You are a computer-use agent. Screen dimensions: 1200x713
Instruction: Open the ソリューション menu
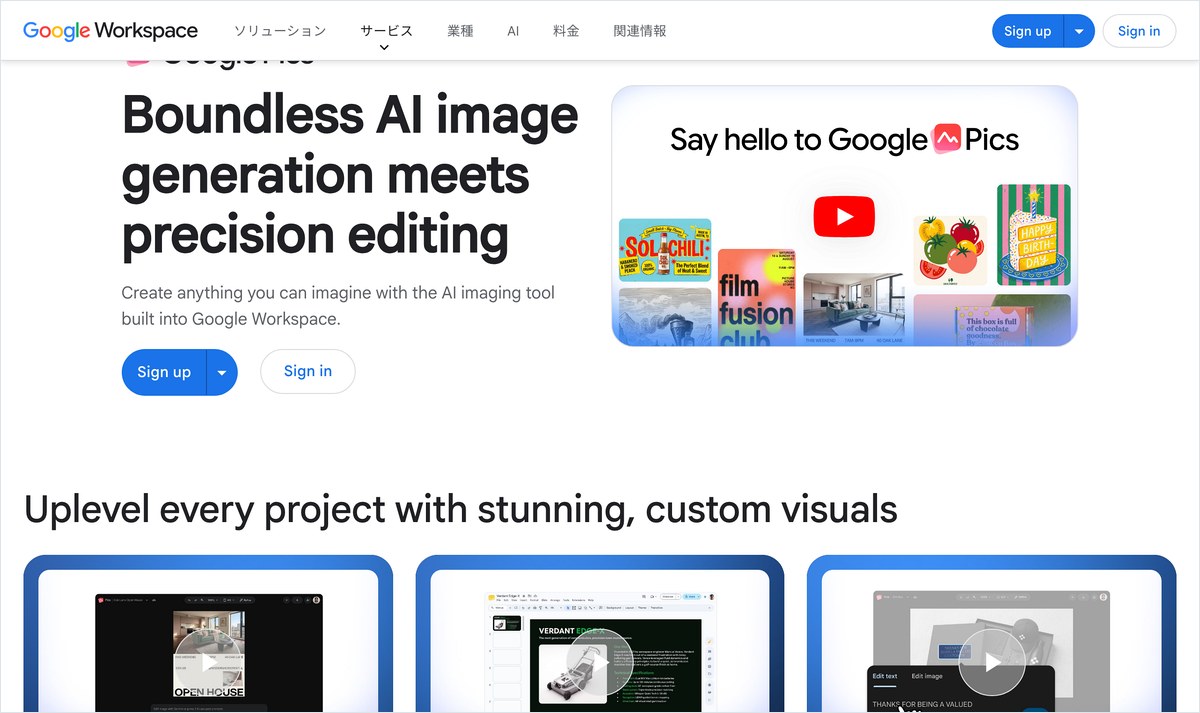coord(280,31)
